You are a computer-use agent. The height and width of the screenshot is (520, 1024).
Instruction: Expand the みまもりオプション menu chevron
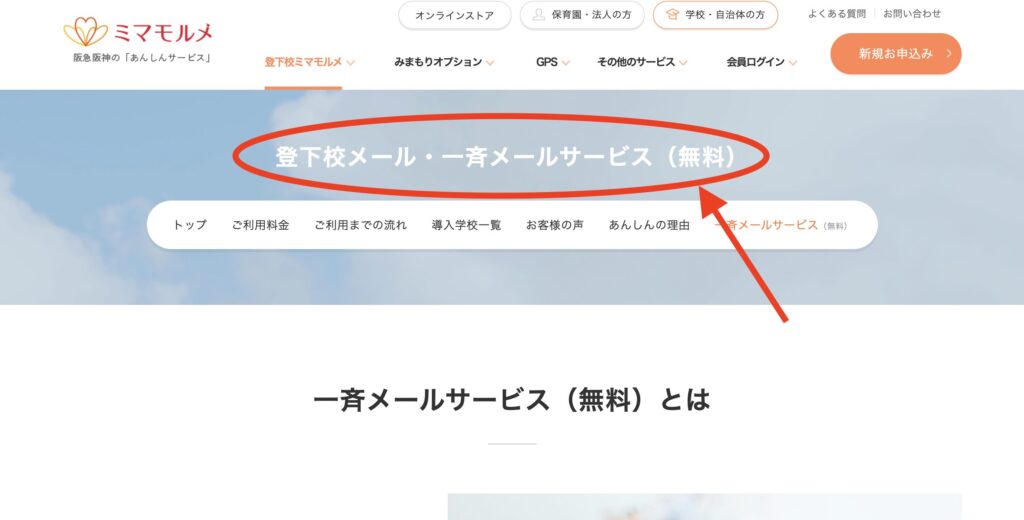(x=490, y=63)
